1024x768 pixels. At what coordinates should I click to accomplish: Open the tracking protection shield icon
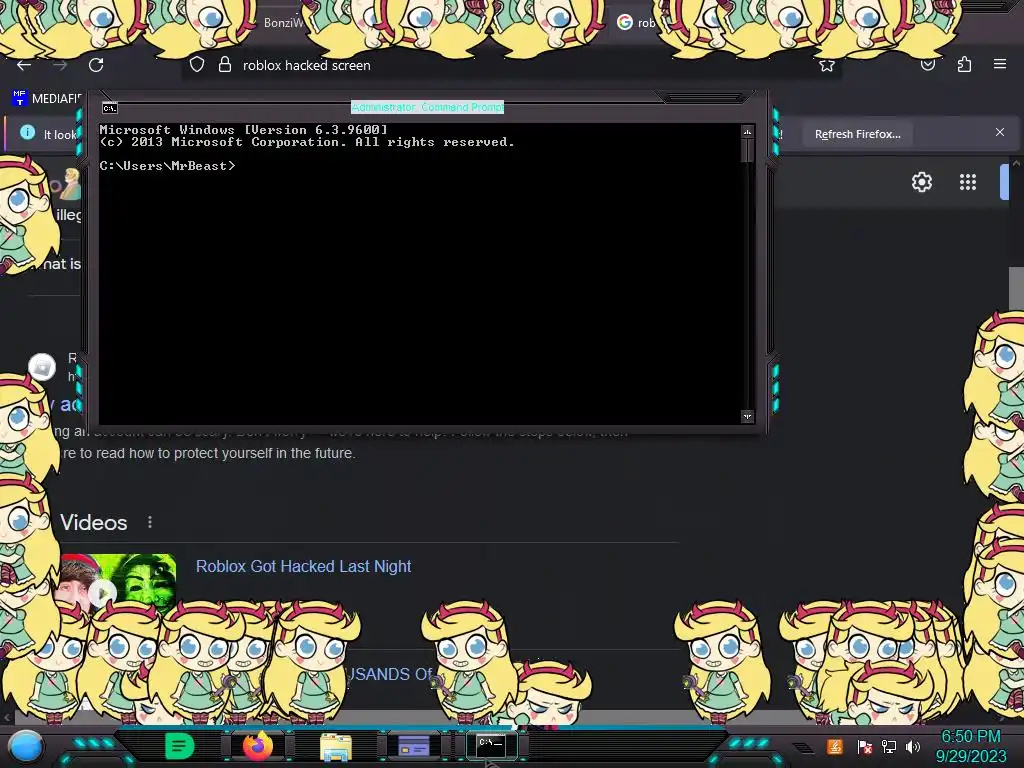pyautogui.click(x=197, y=65)
